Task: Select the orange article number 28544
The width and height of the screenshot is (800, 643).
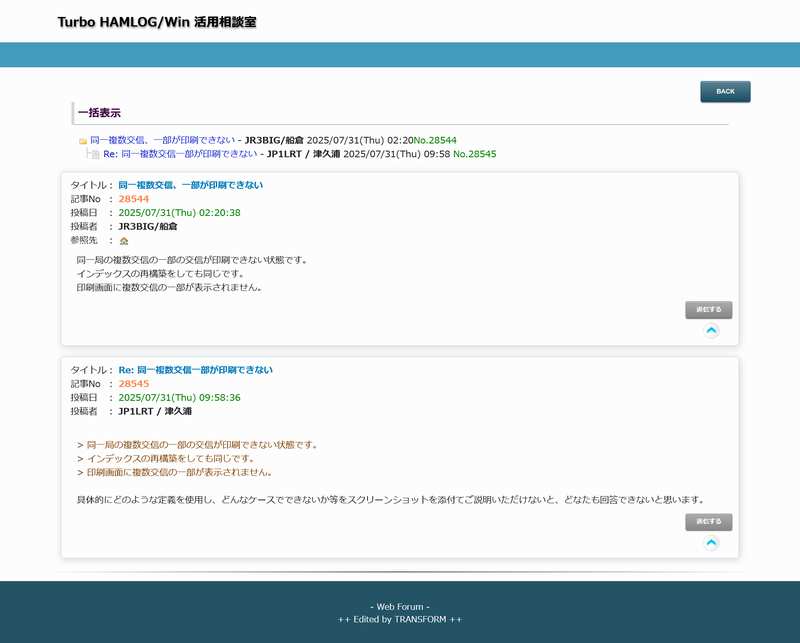Action: (x=134, y=199)
